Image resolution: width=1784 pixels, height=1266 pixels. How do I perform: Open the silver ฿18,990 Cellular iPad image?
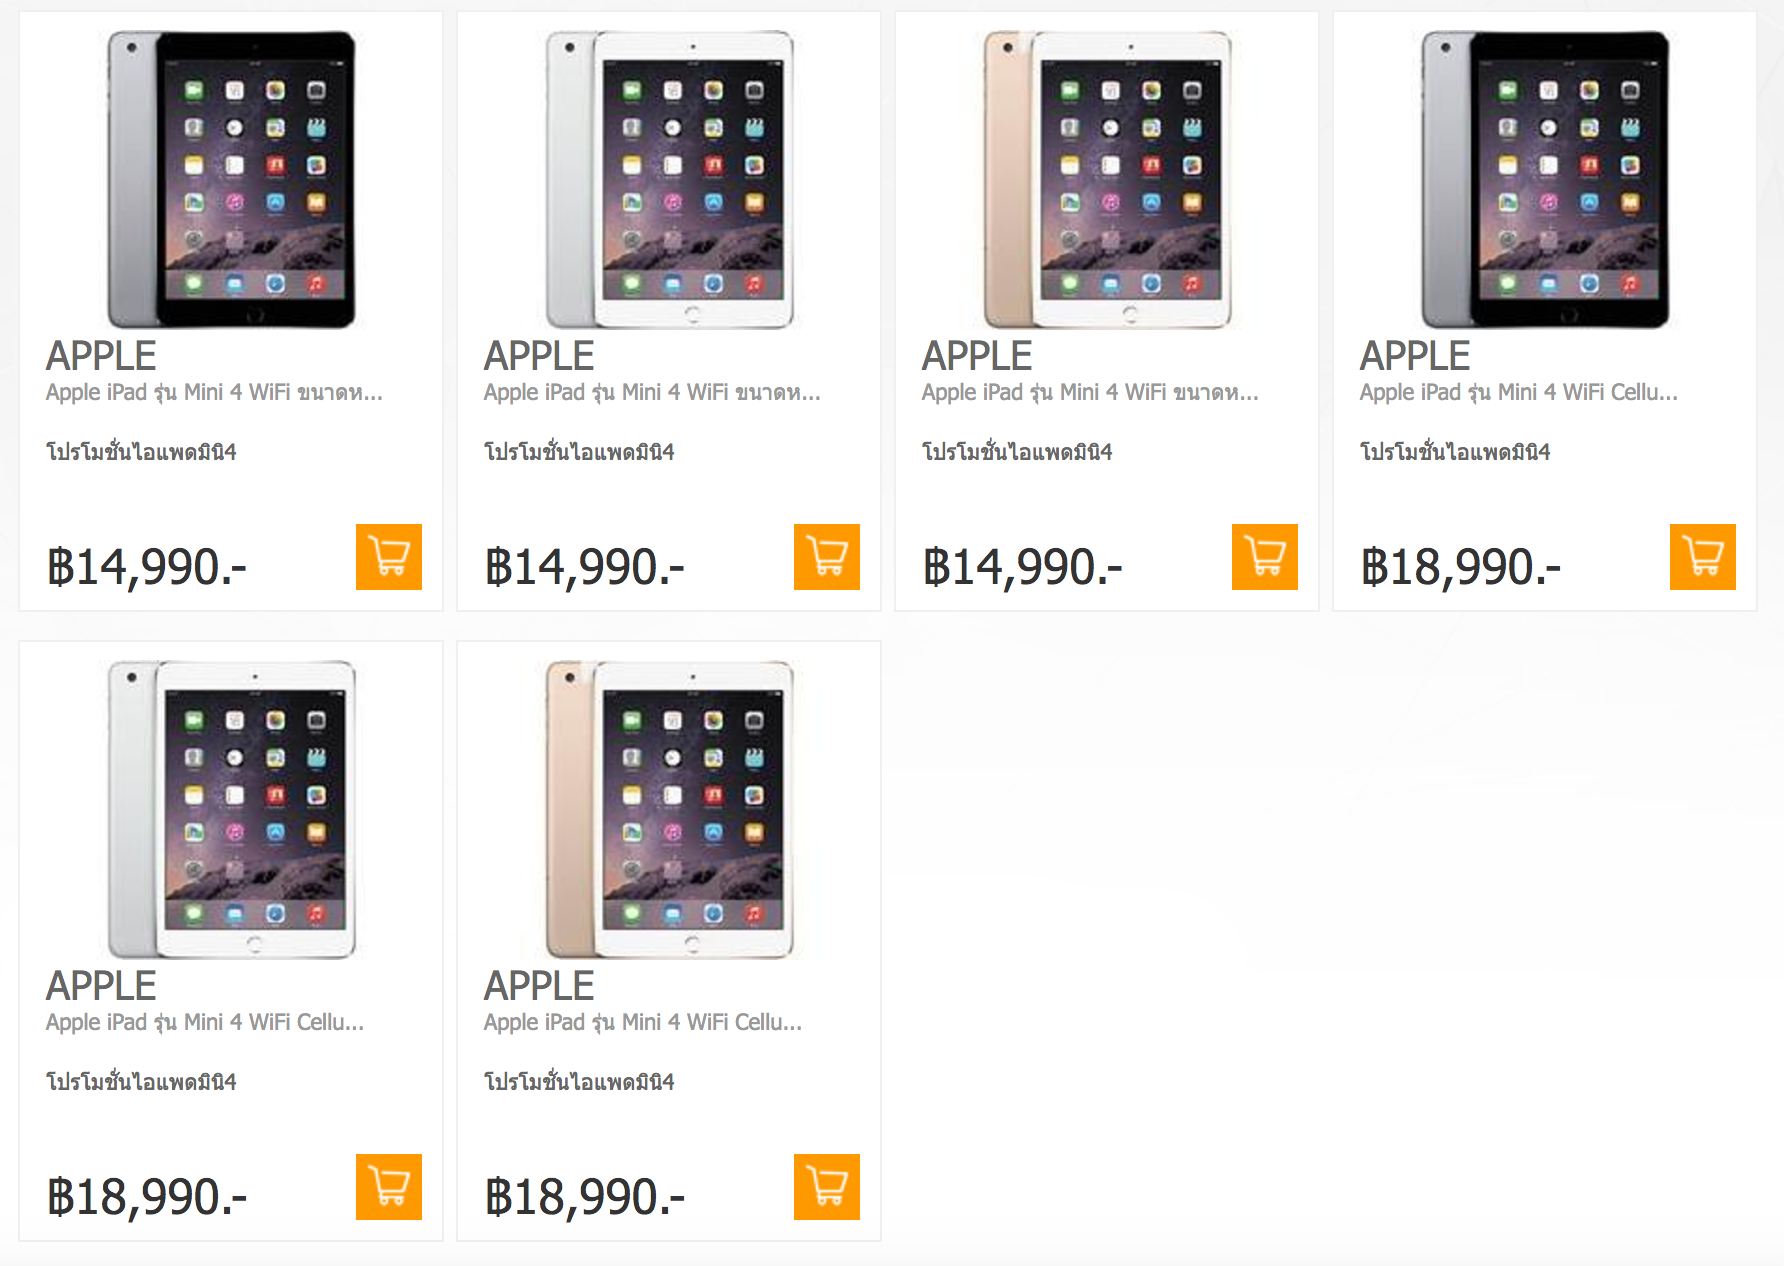tap(231, 810)
